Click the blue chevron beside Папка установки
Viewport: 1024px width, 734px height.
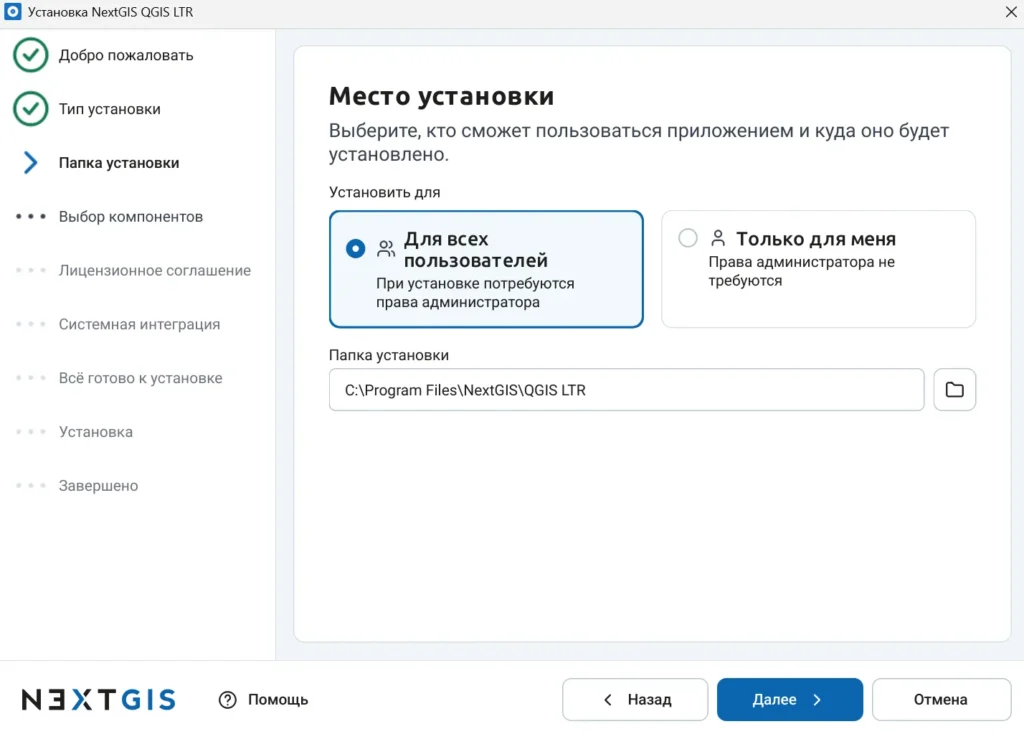point(30,163)
